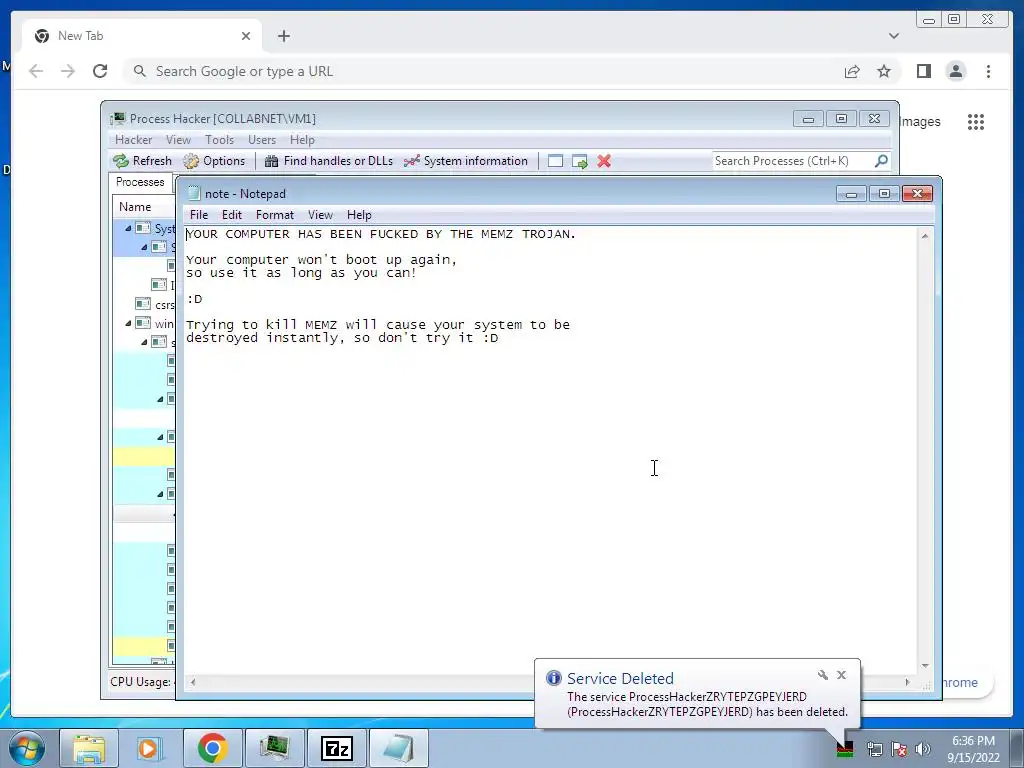Click Notepad vertical scrollbar up arrow
Viewport: 1024px width, 768px height.
tap(925, 236)
